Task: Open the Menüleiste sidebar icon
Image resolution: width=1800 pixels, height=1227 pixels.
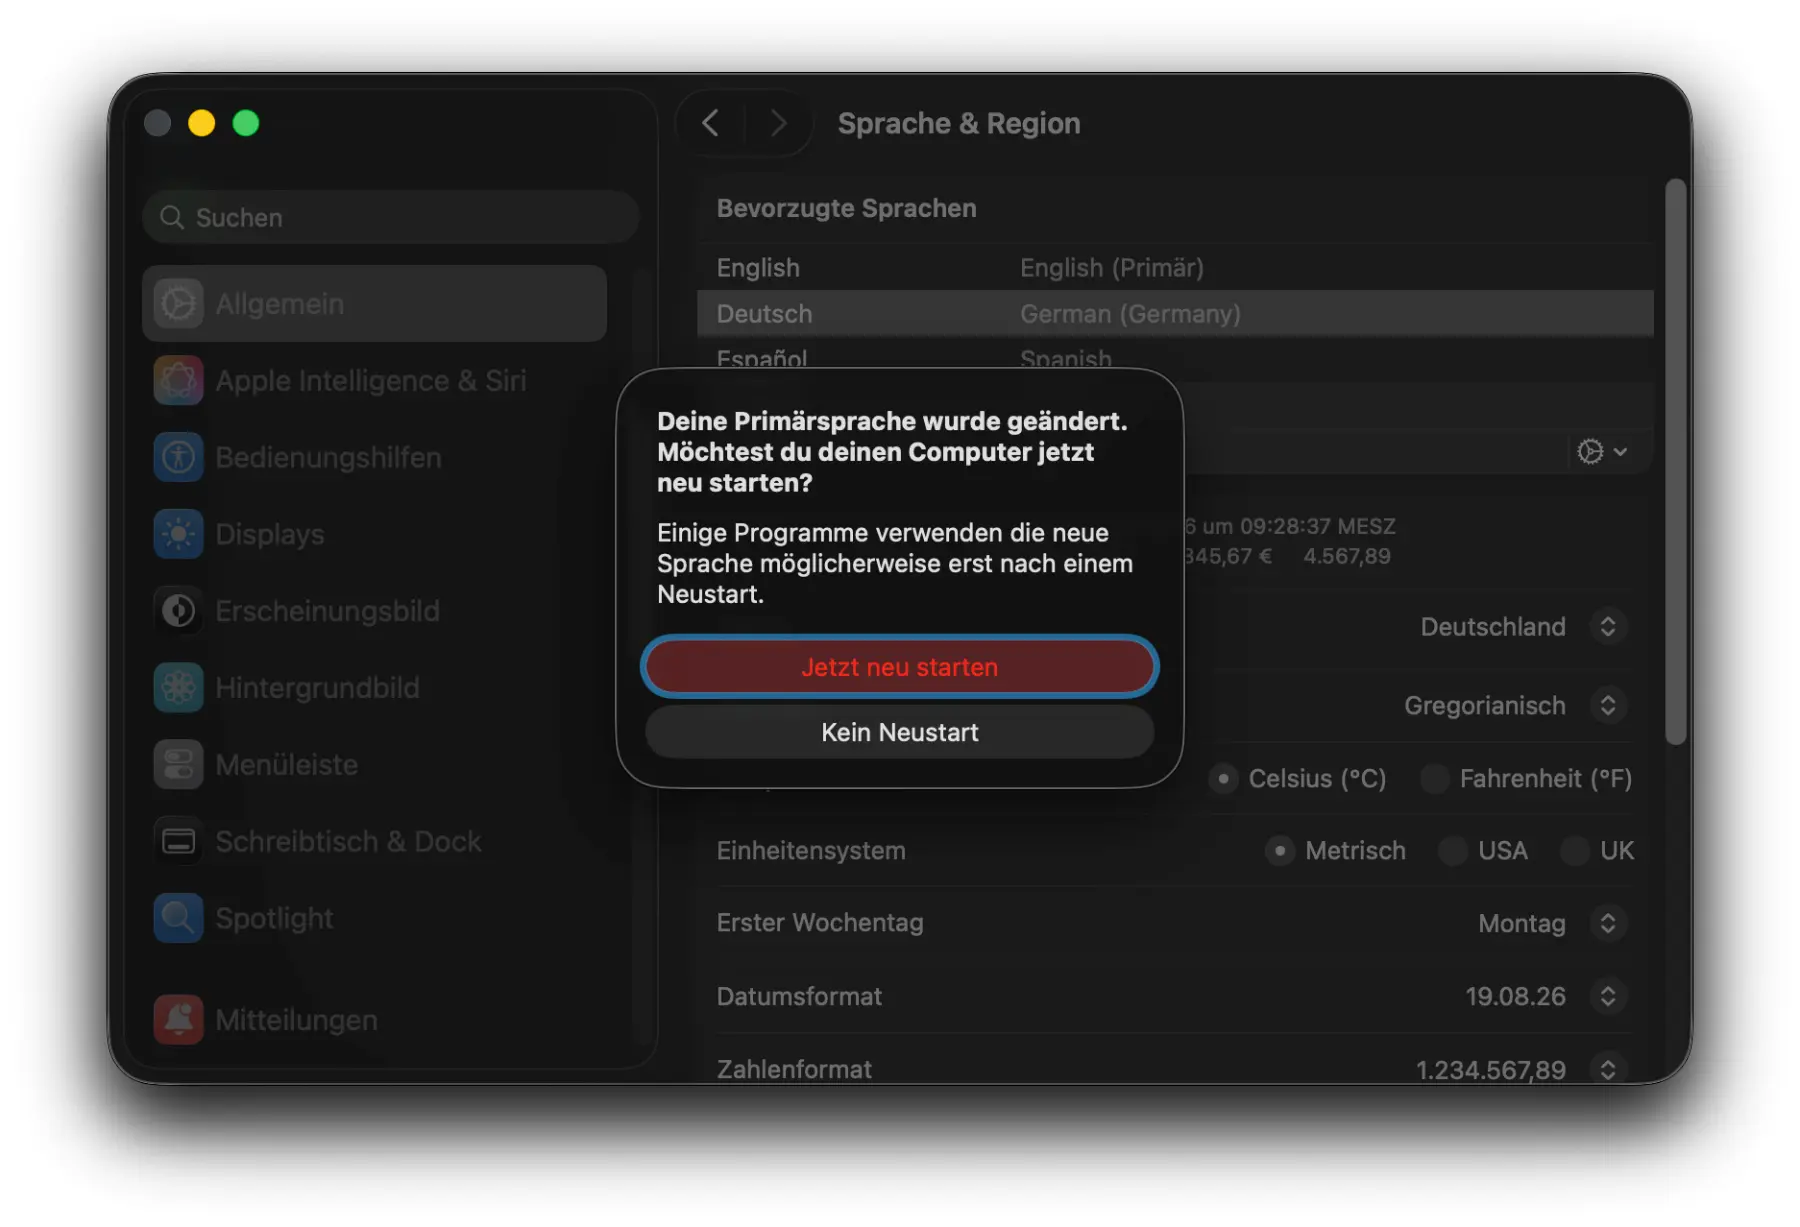Action: 179,765
